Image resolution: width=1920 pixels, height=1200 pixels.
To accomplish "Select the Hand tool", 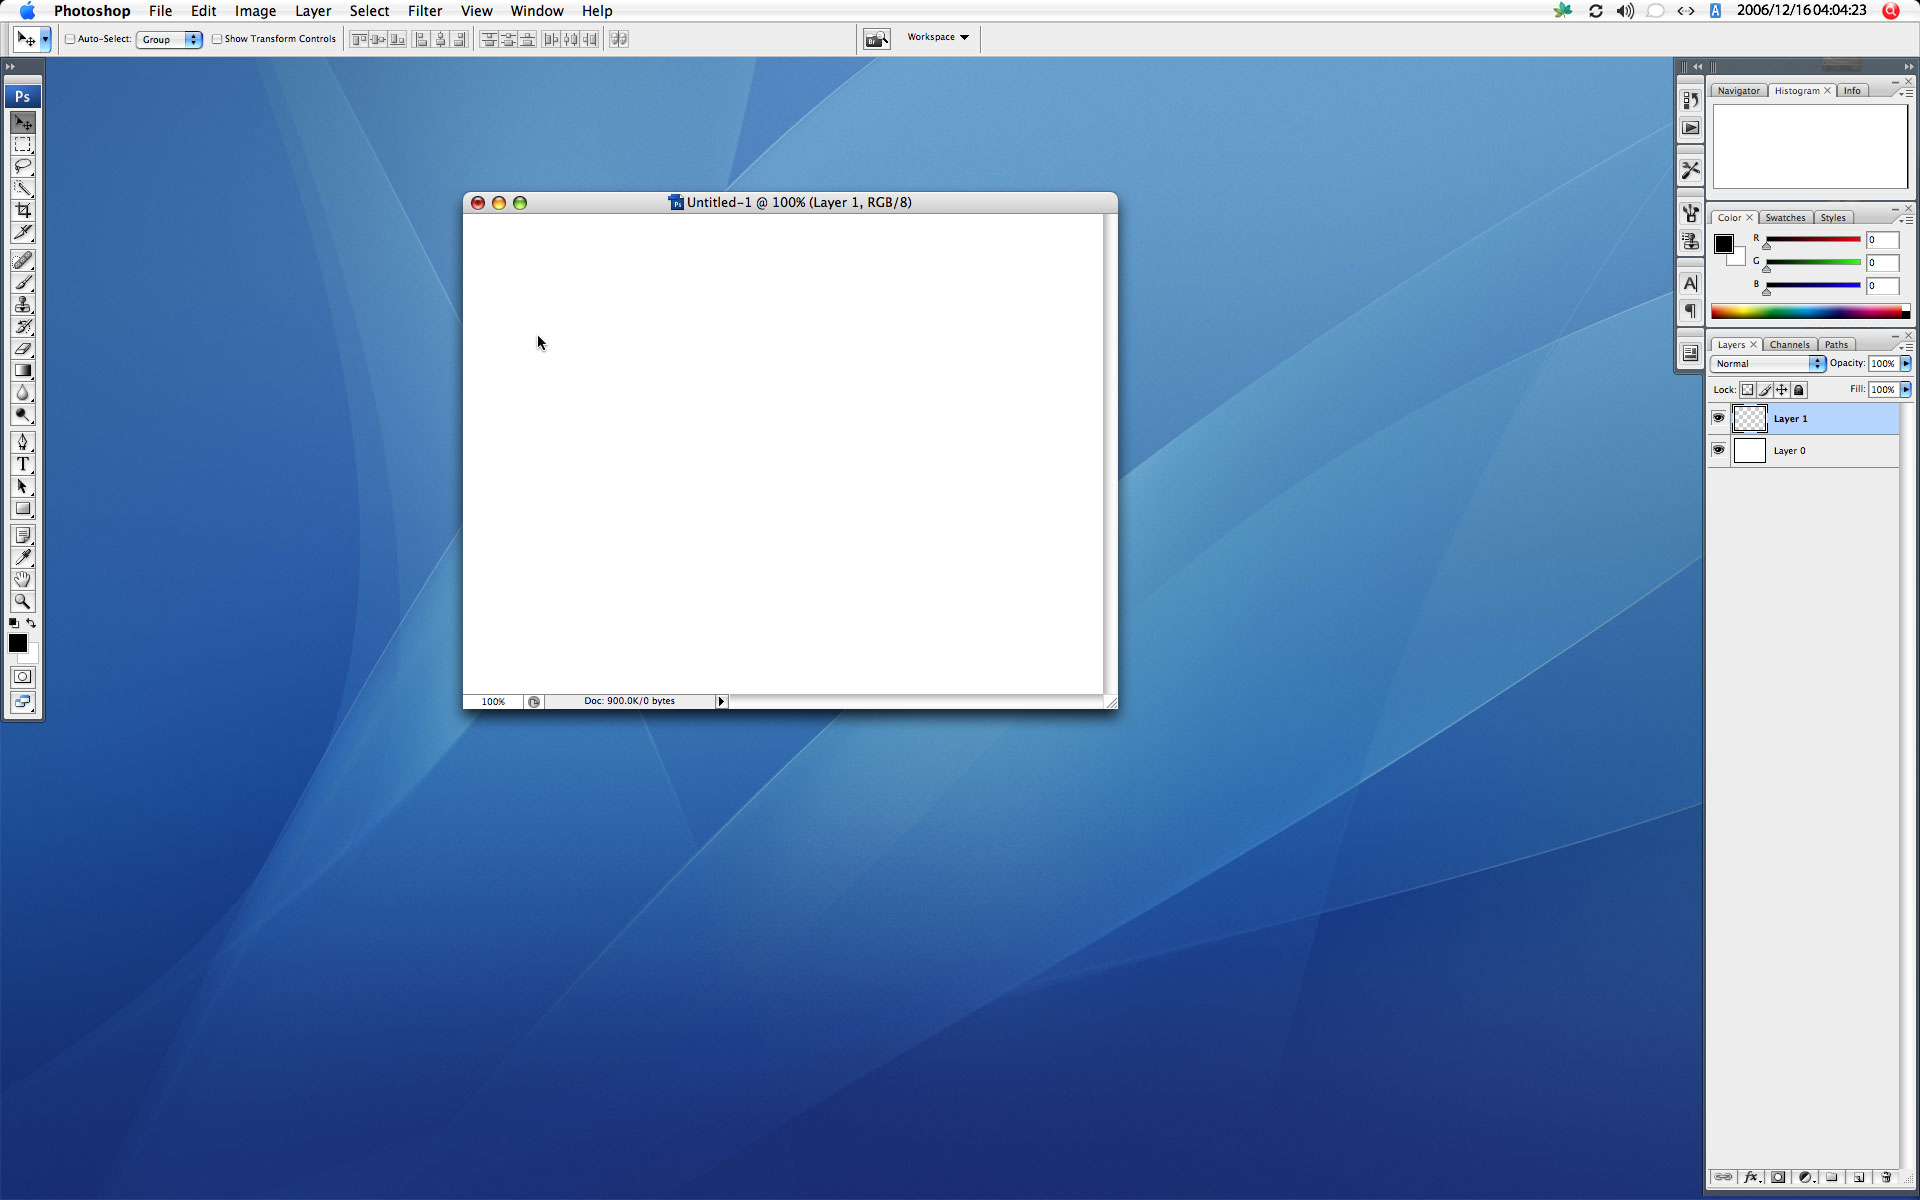I will pyautogui.click(x=23, y=580).
